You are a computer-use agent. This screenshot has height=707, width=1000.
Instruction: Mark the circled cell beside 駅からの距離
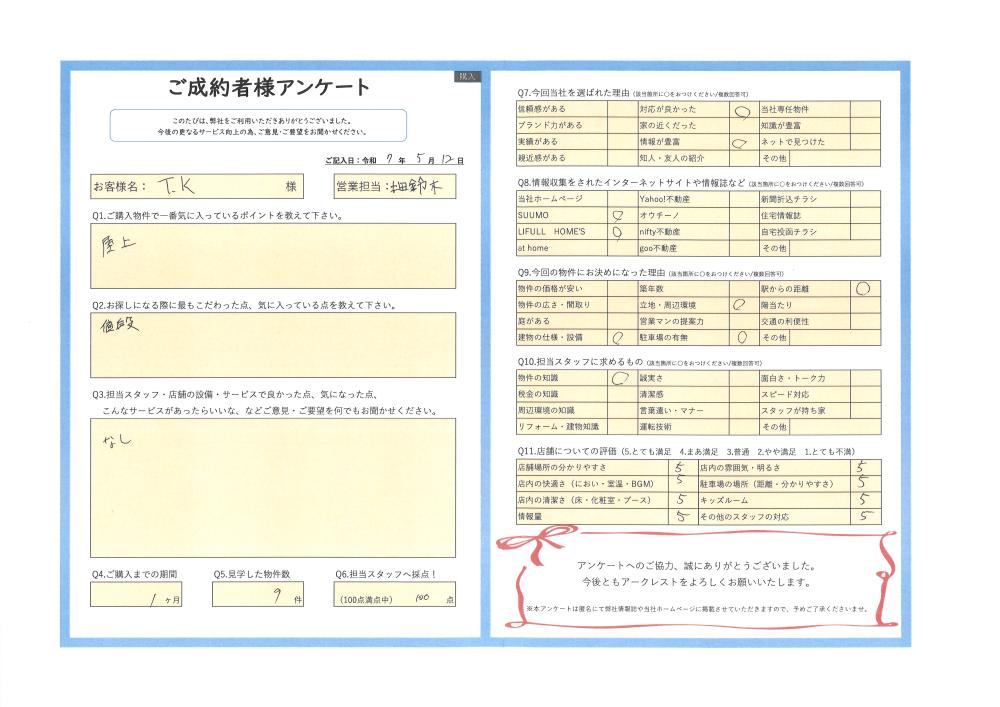865,289
